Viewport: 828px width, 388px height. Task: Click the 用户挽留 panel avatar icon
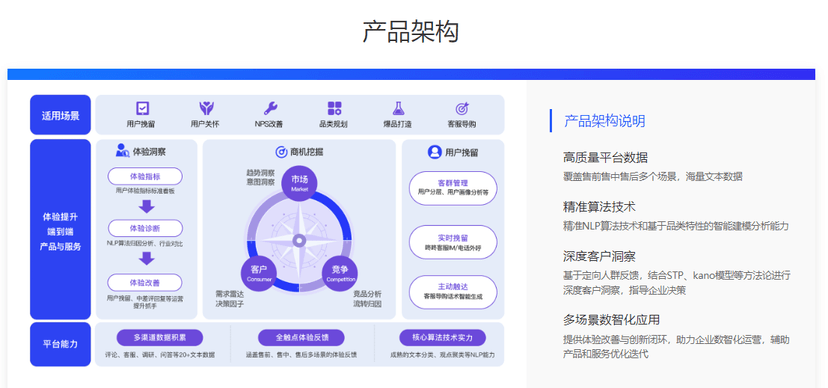click(434, 152)
